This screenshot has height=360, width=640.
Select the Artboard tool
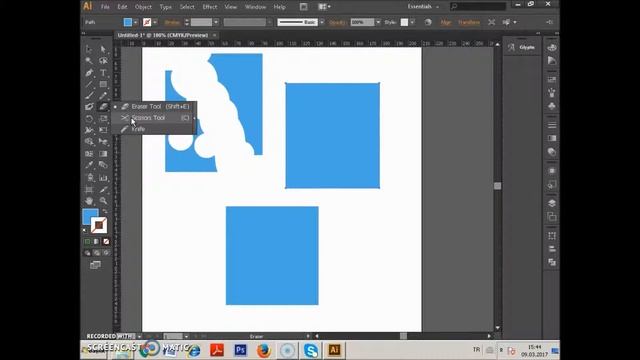click(89, 189)
